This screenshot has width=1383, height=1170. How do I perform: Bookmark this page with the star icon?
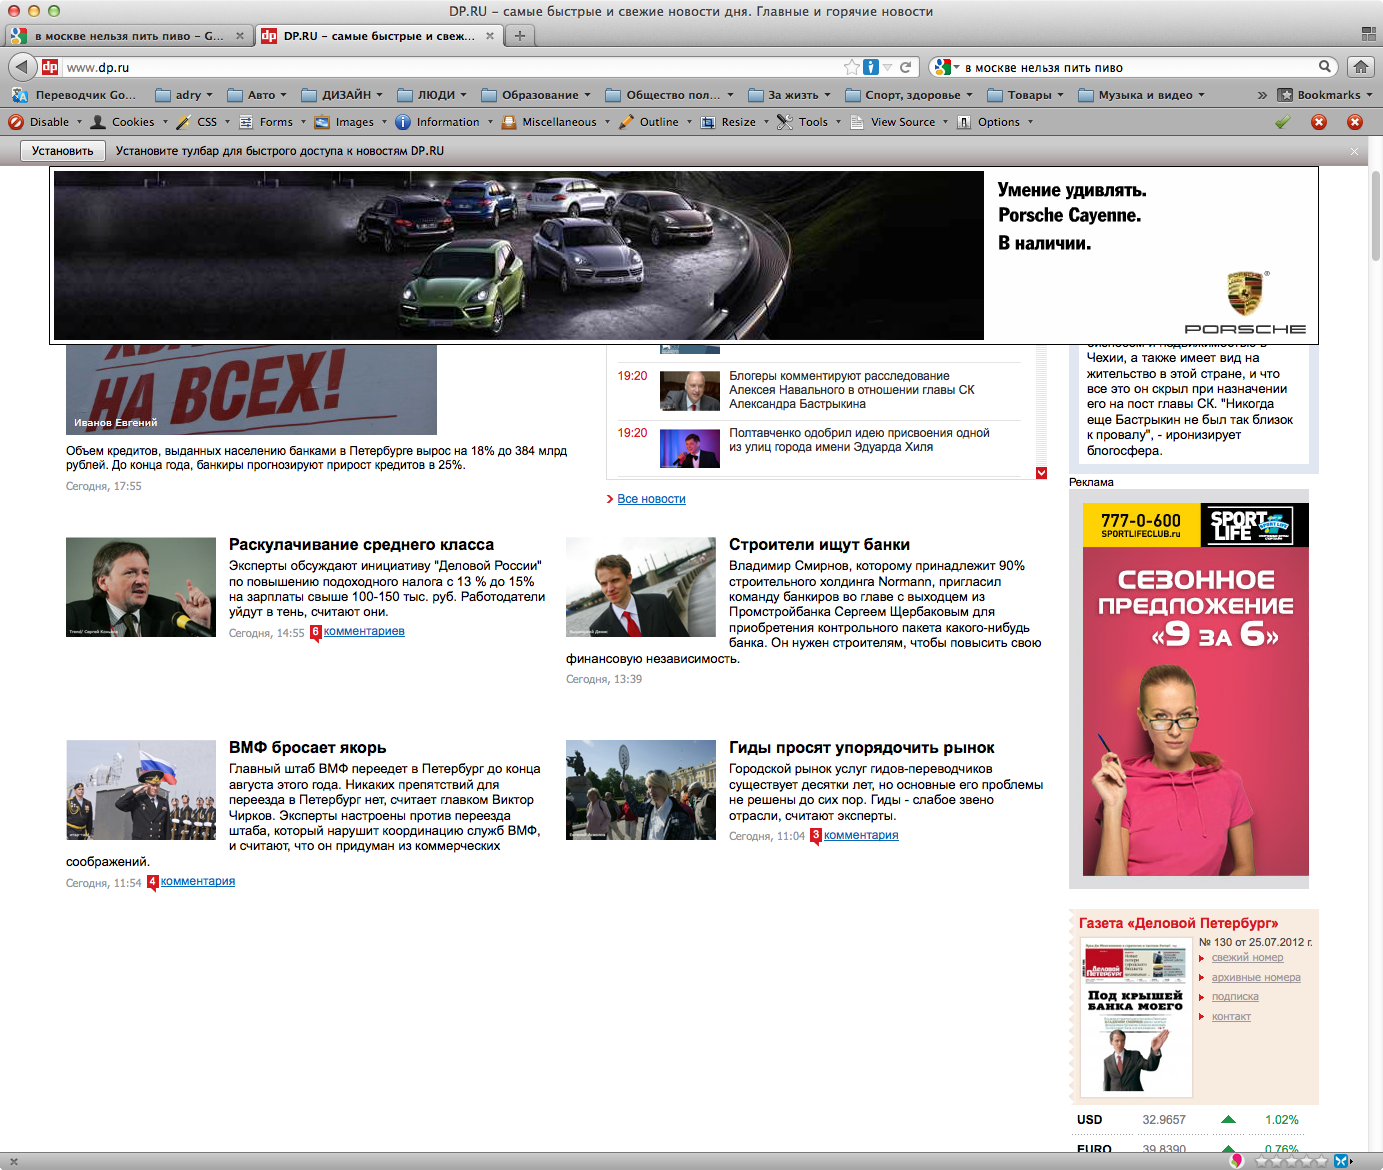pos(851,67)
